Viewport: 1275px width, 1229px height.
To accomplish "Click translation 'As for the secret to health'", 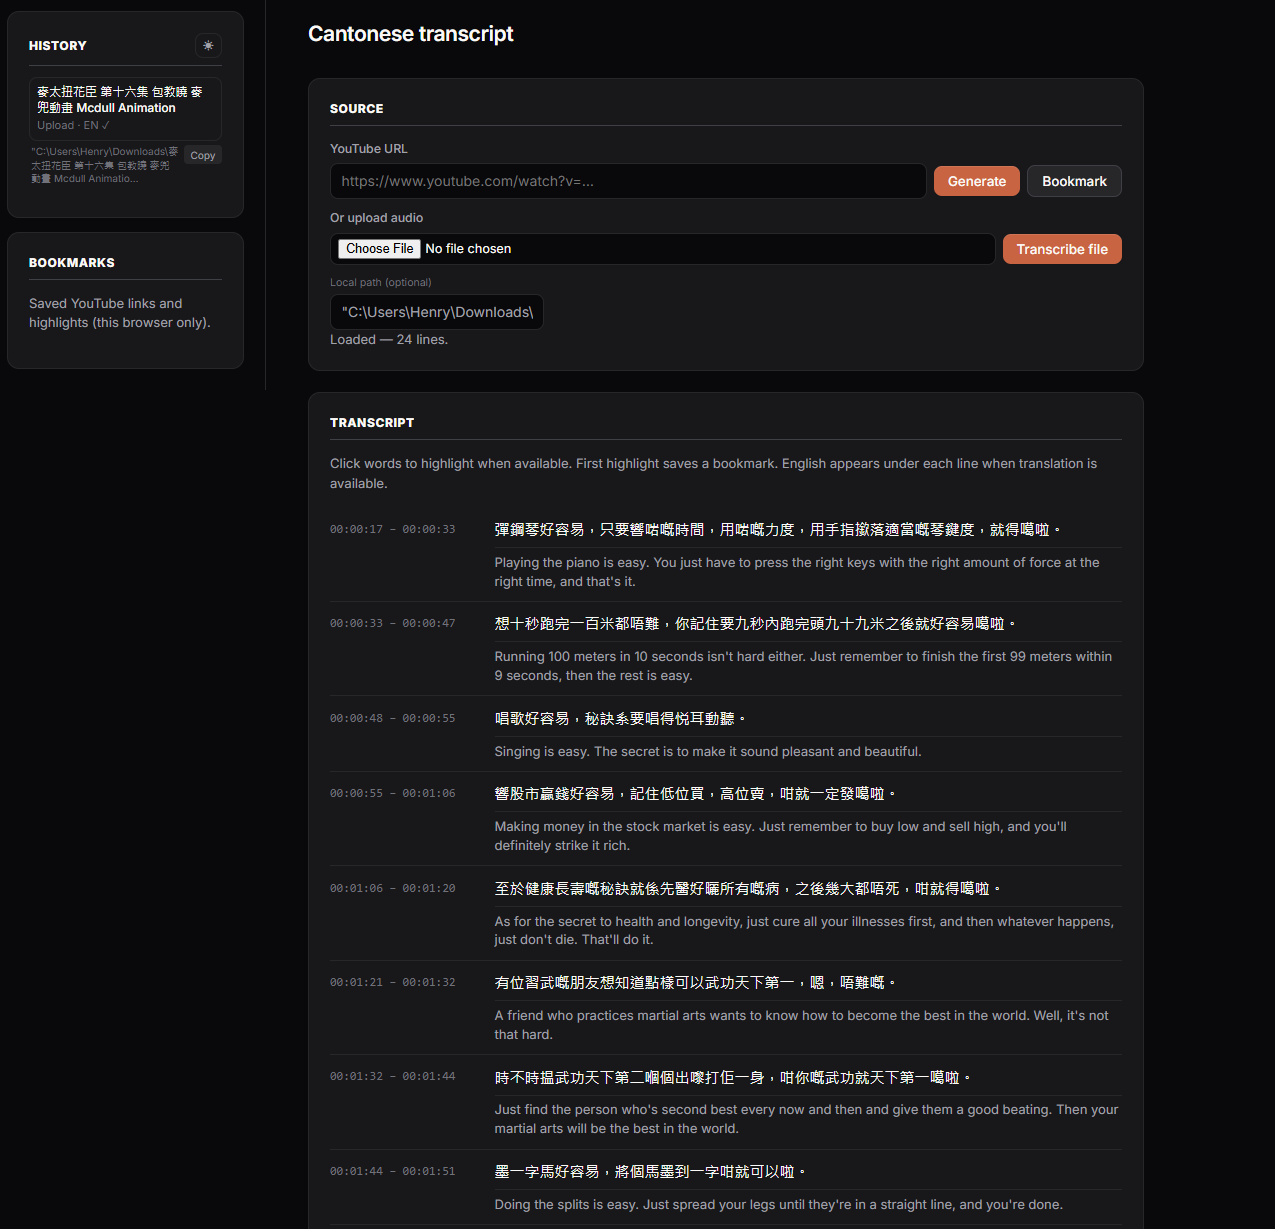I will (804, 930).
